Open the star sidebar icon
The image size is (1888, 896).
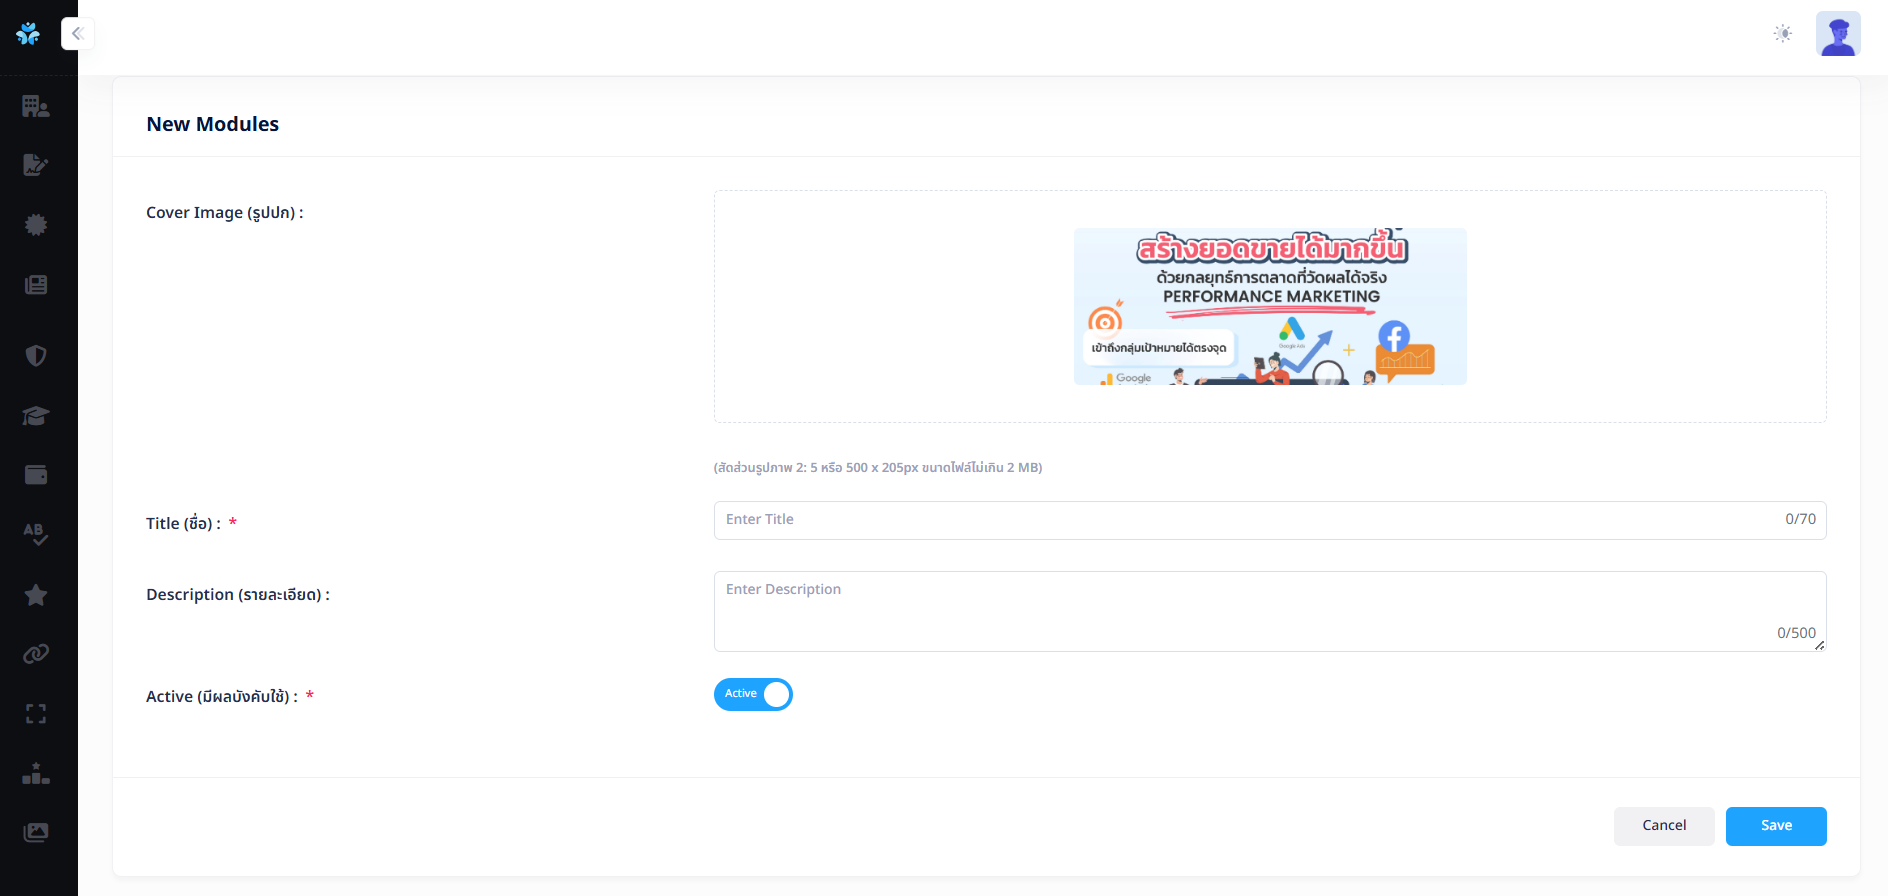36,595
